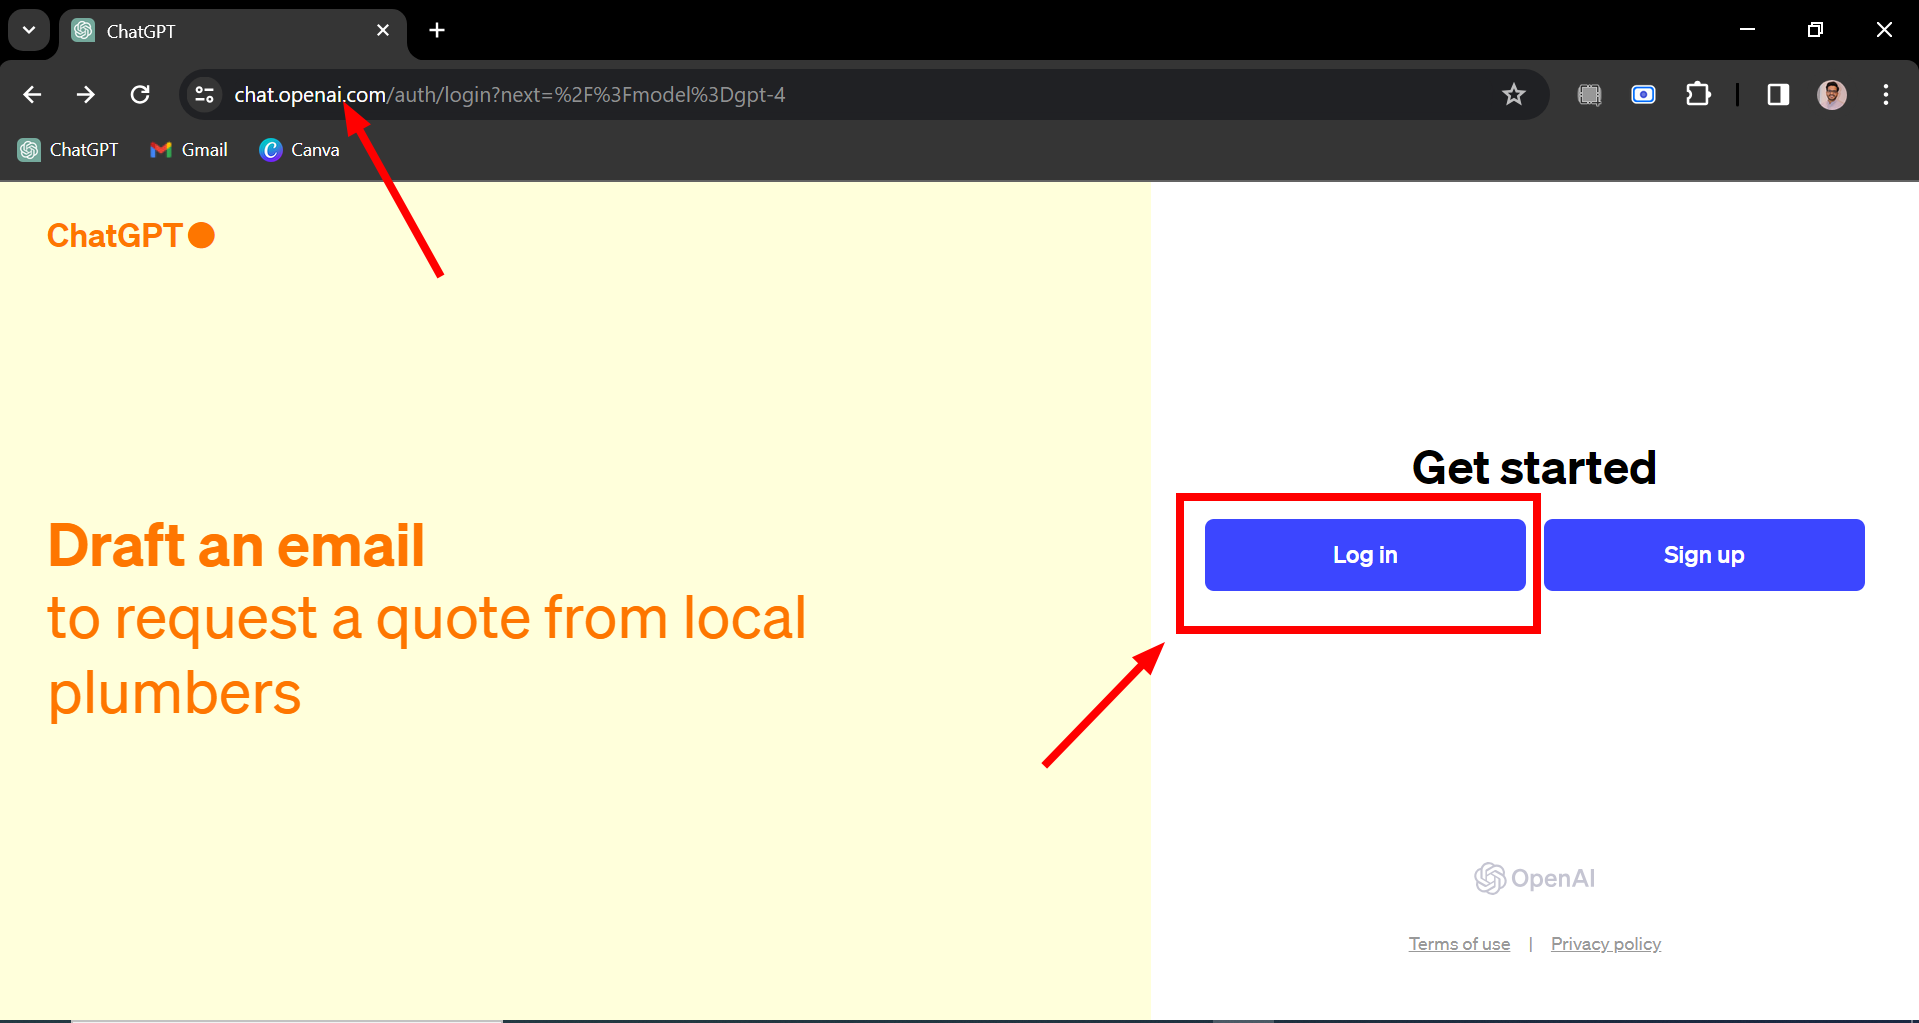
Task: View site information via the tune icon
Action: [204, 94]
